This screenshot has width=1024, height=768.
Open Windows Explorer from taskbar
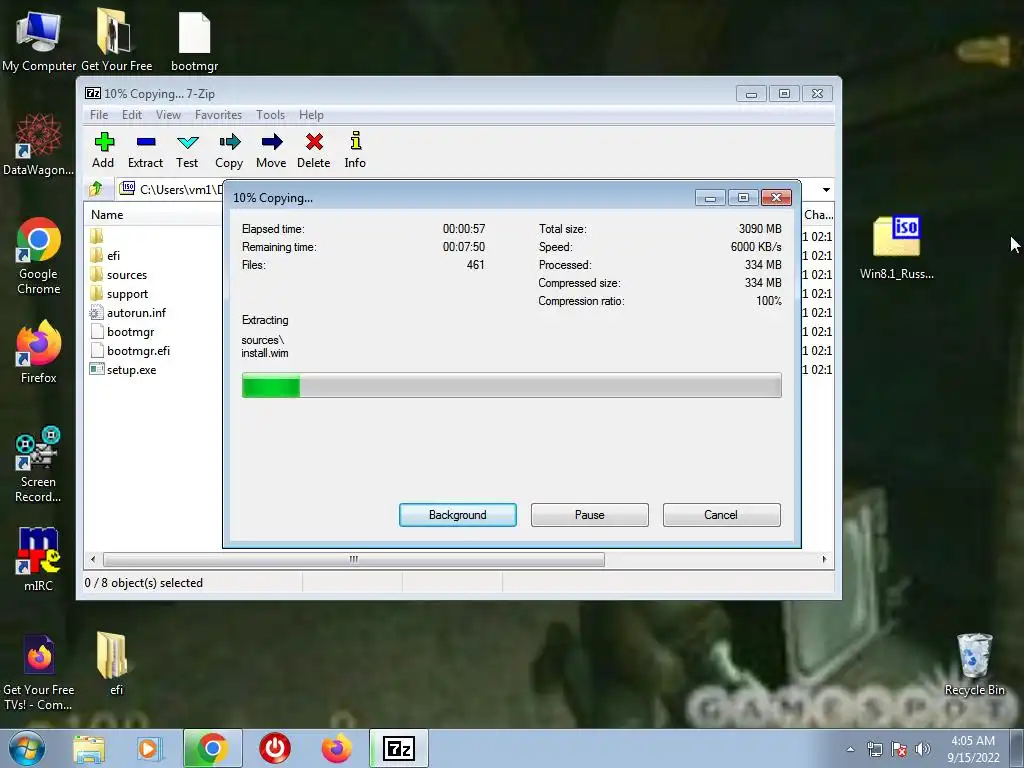point(89,749)
